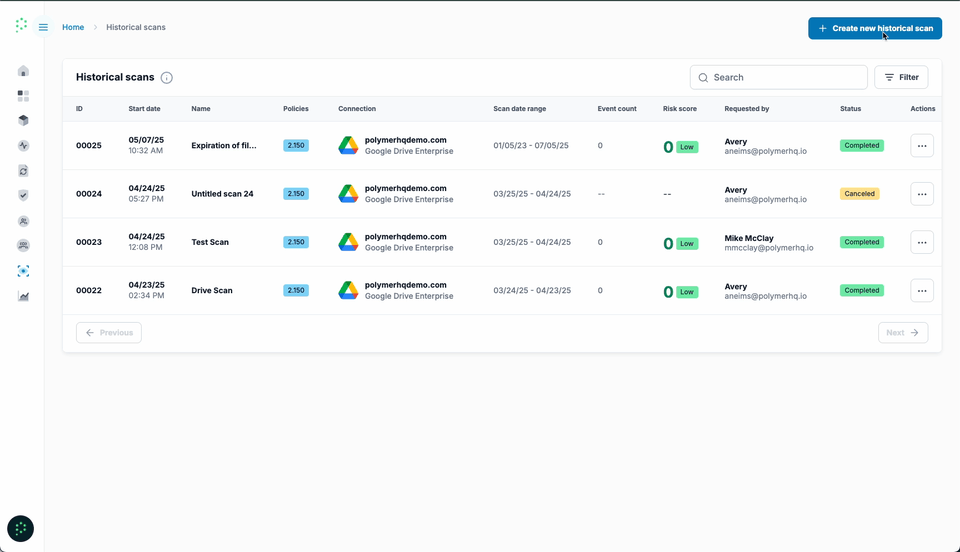
Task: Click Create new historical scan button
Action: click(875, 28)
